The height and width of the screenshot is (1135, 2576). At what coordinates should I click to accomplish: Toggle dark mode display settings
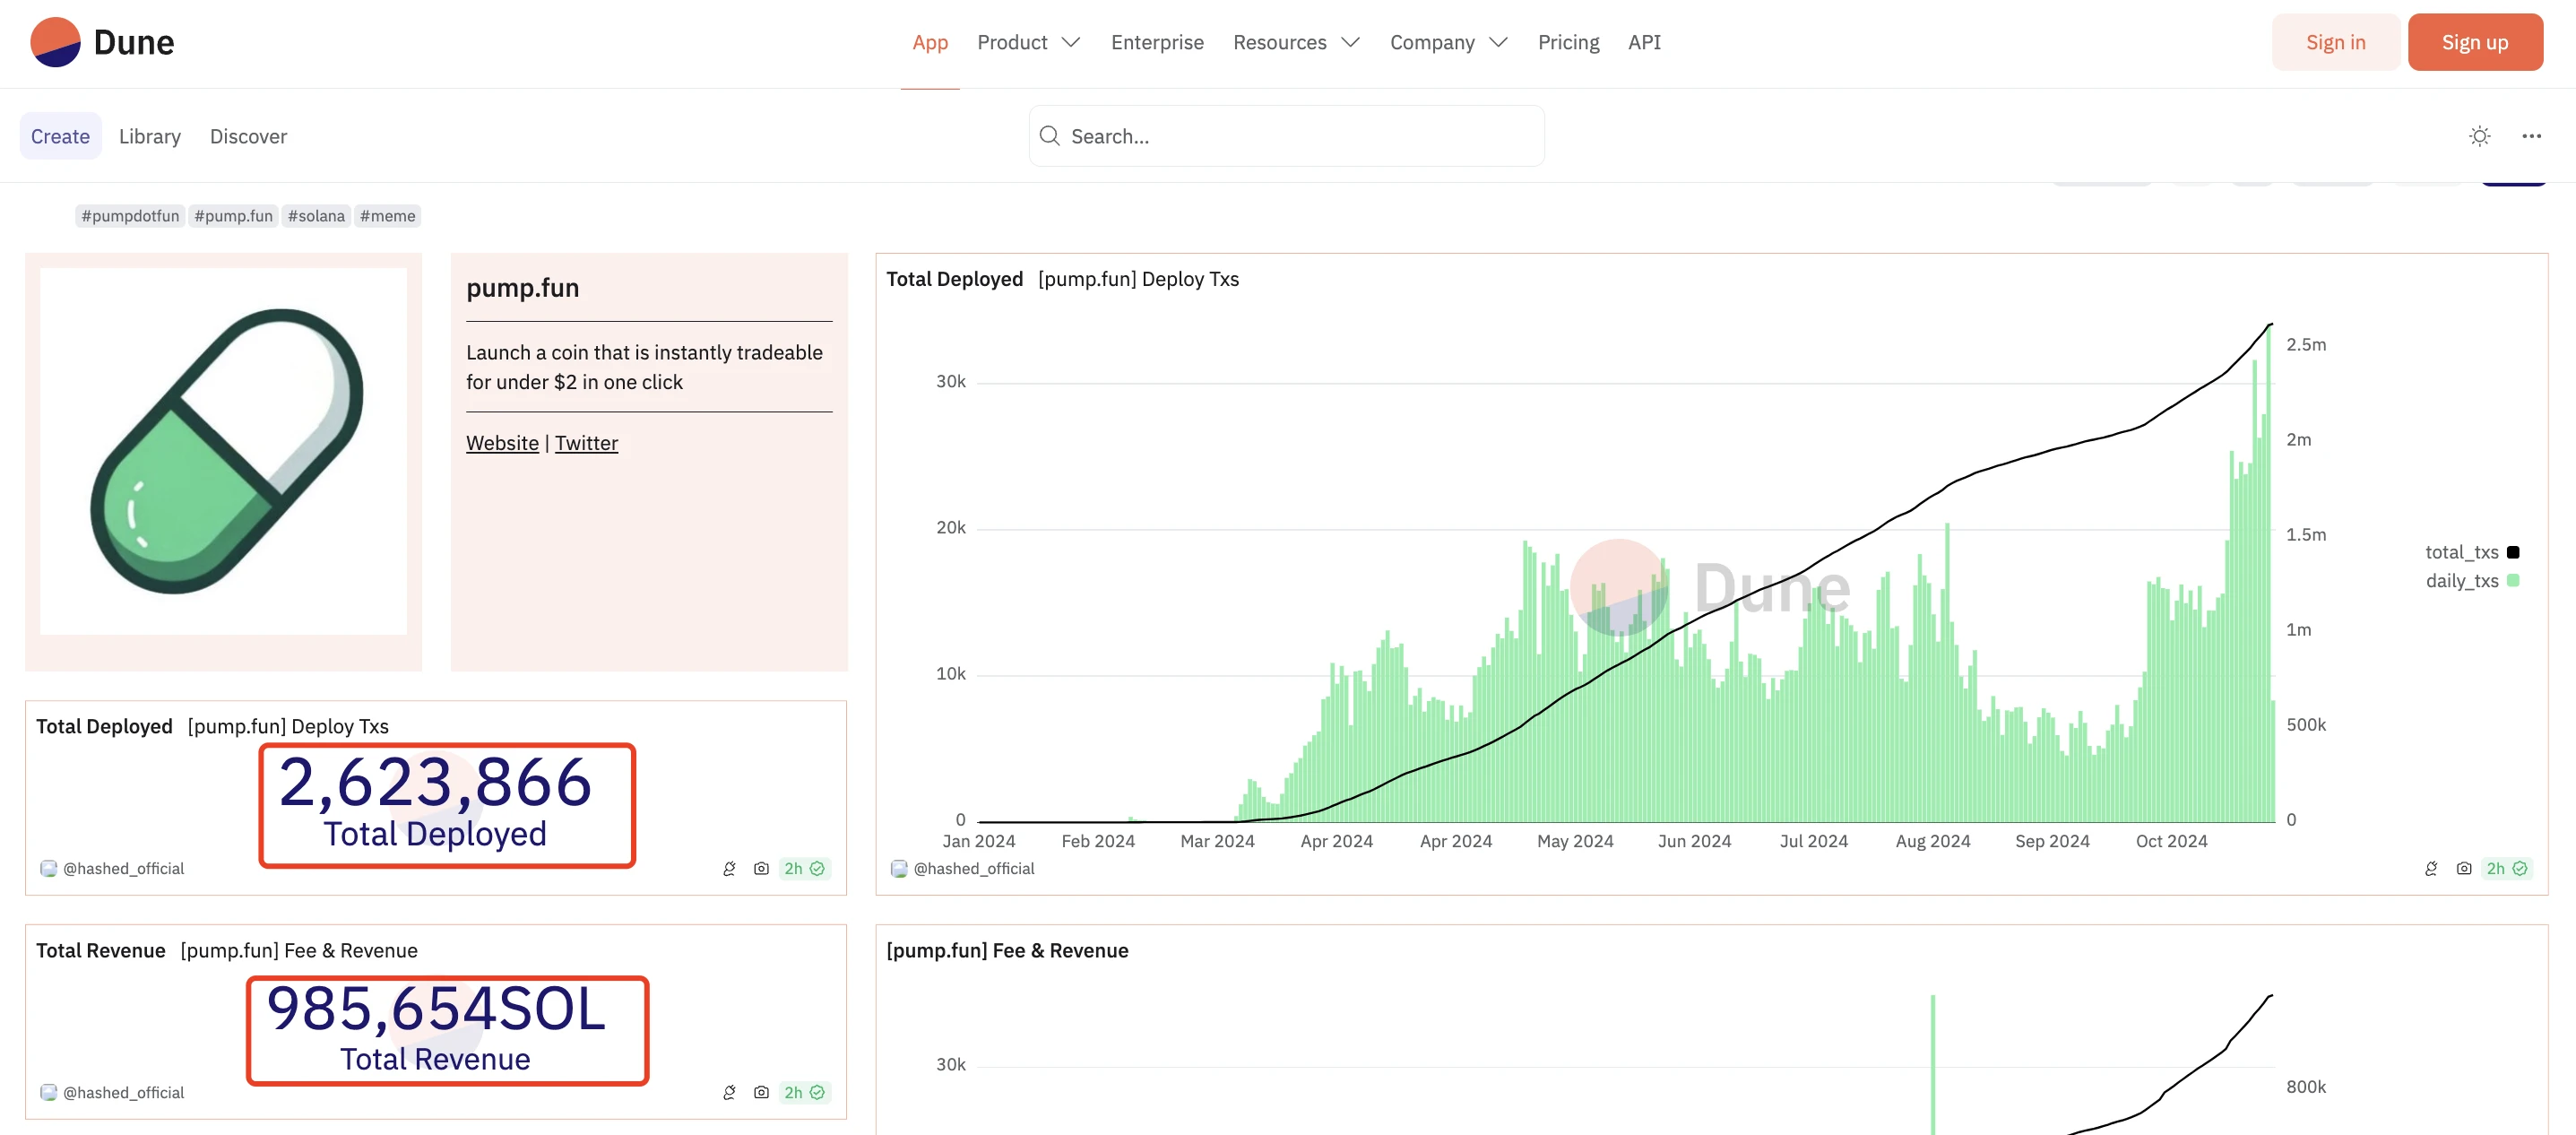pyautogui.click(x=2479, y=134)
